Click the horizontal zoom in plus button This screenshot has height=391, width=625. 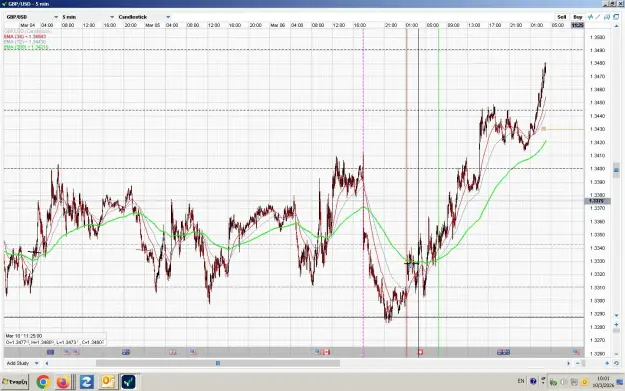(607, 363)
